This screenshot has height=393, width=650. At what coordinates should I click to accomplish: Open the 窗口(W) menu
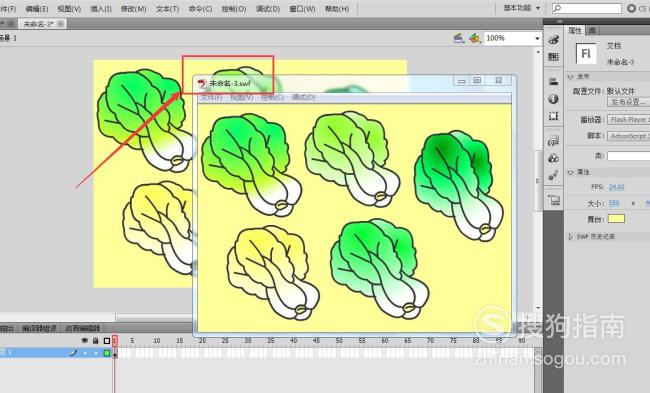[x=302, y=9]
